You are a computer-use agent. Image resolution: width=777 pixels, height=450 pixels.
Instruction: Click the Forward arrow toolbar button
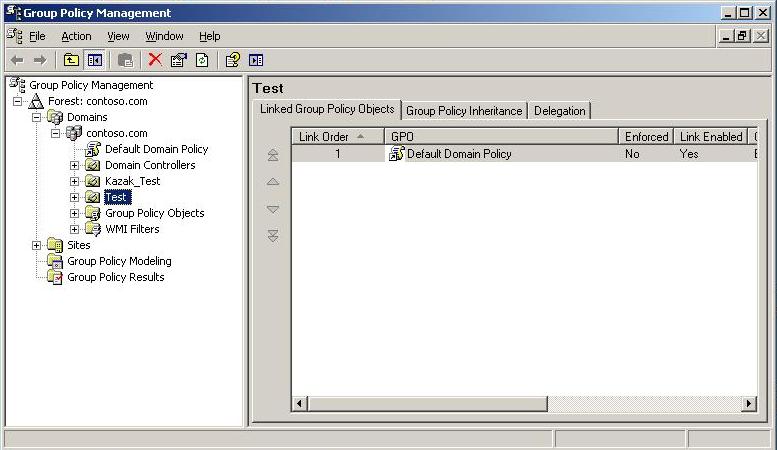pyautogui.click(x=40, y=60)
